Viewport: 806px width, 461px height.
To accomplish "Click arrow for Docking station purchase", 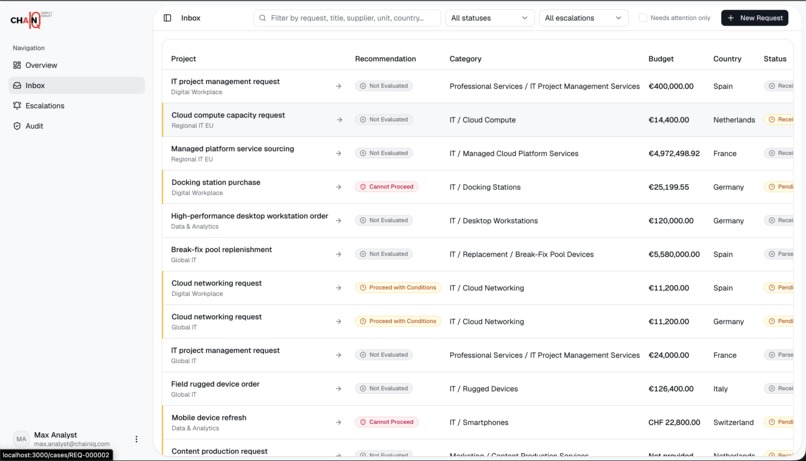I will pos(338,187).
